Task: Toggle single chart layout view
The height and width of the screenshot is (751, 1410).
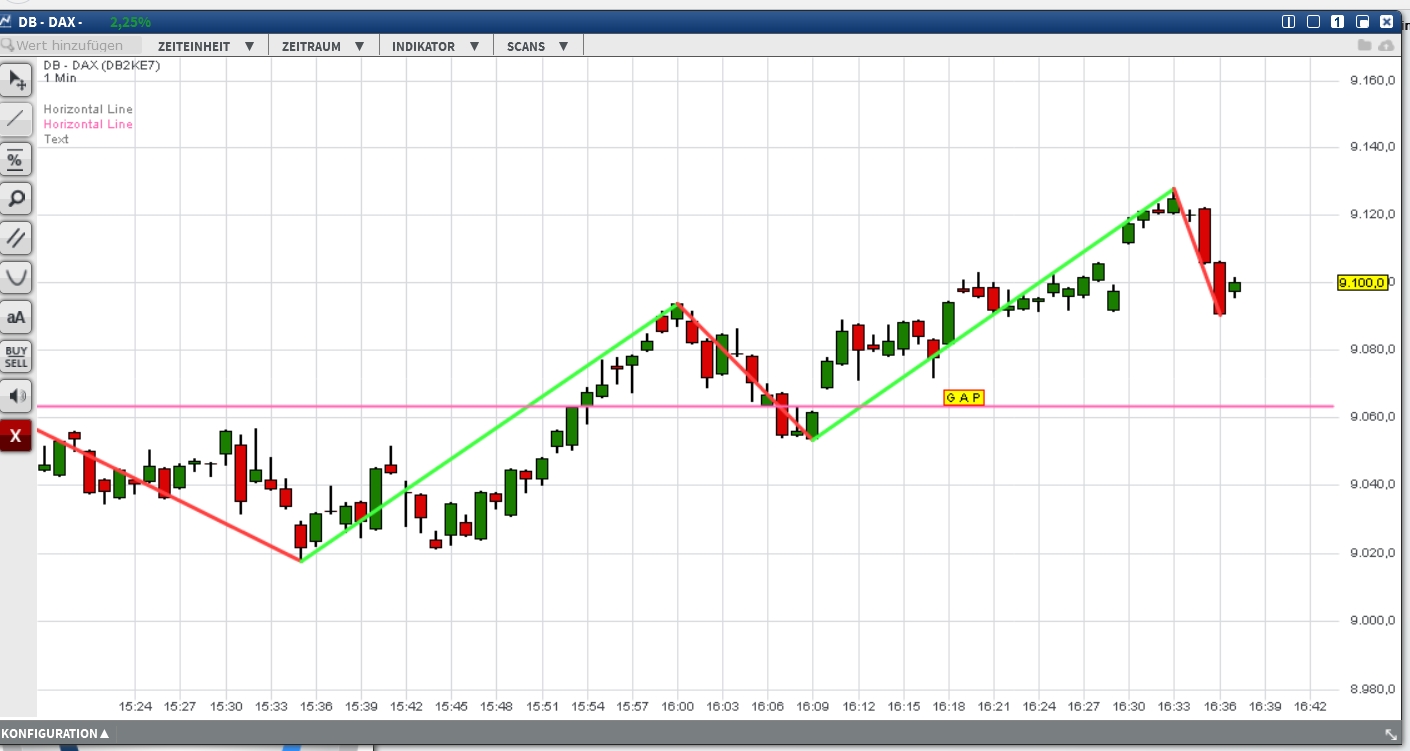Action: [1336, 20]
